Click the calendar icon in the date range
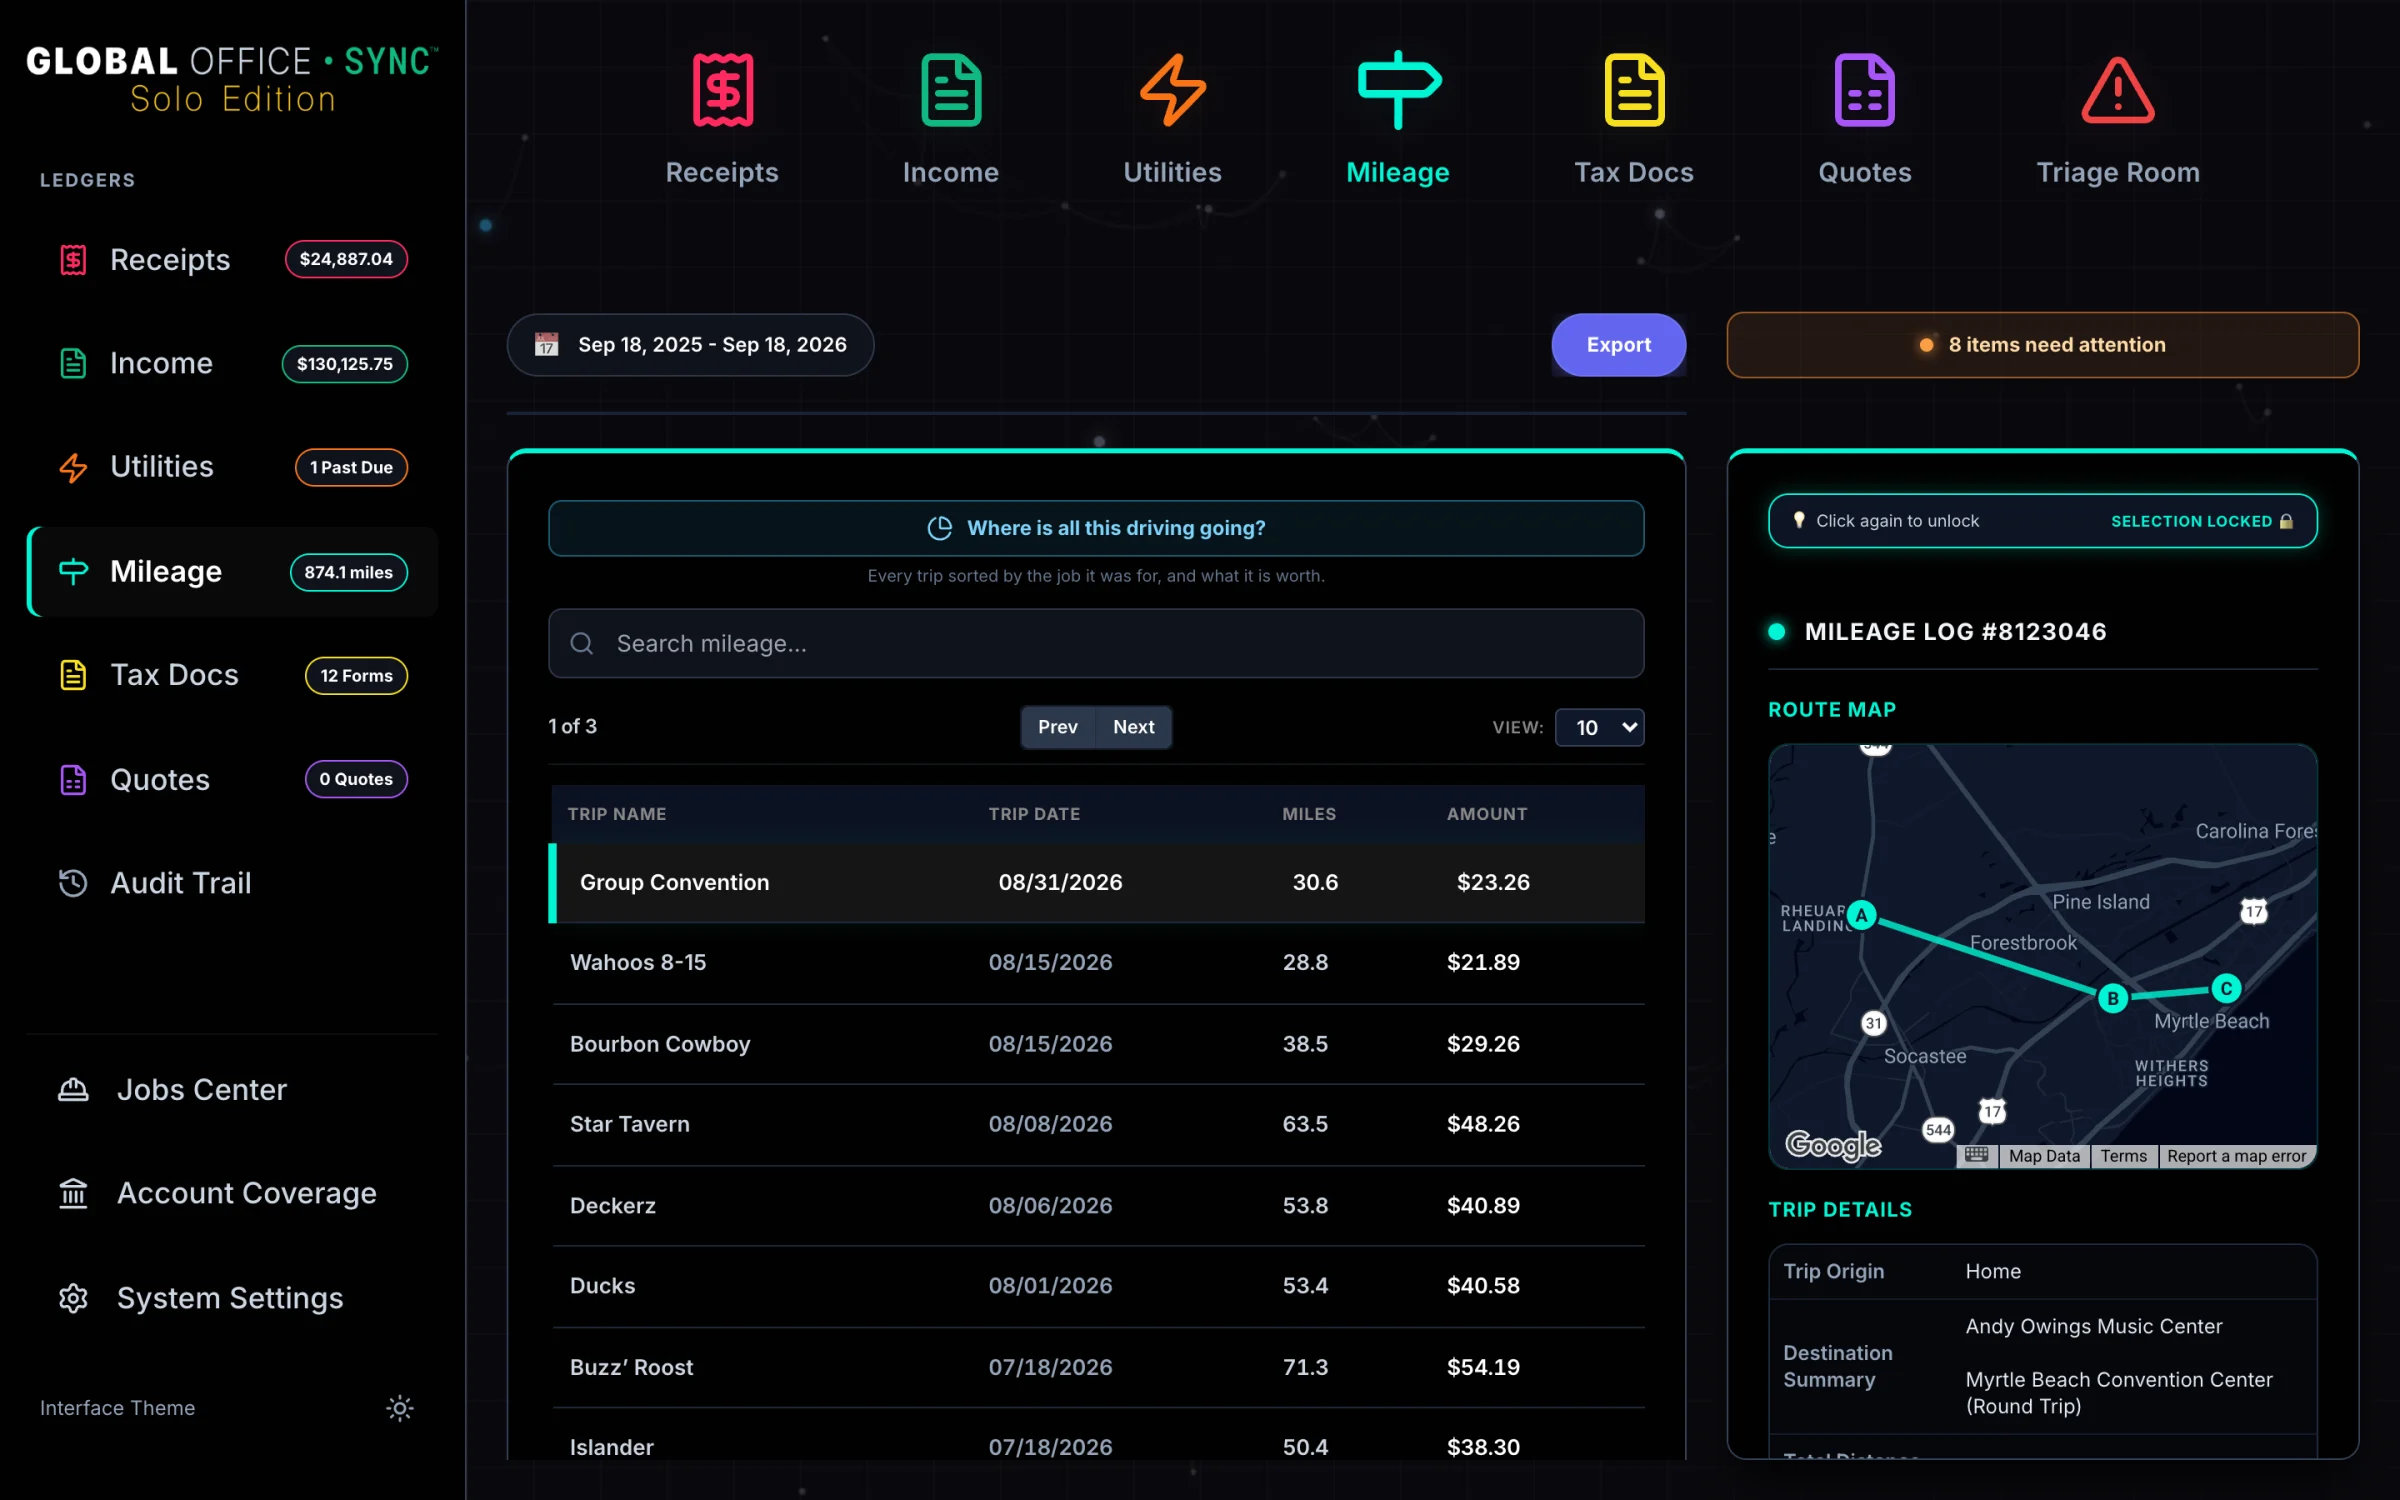Image resolution: width=2400 pixels, height=1500 pixels. pyautogui.click(x=546, y=344)
